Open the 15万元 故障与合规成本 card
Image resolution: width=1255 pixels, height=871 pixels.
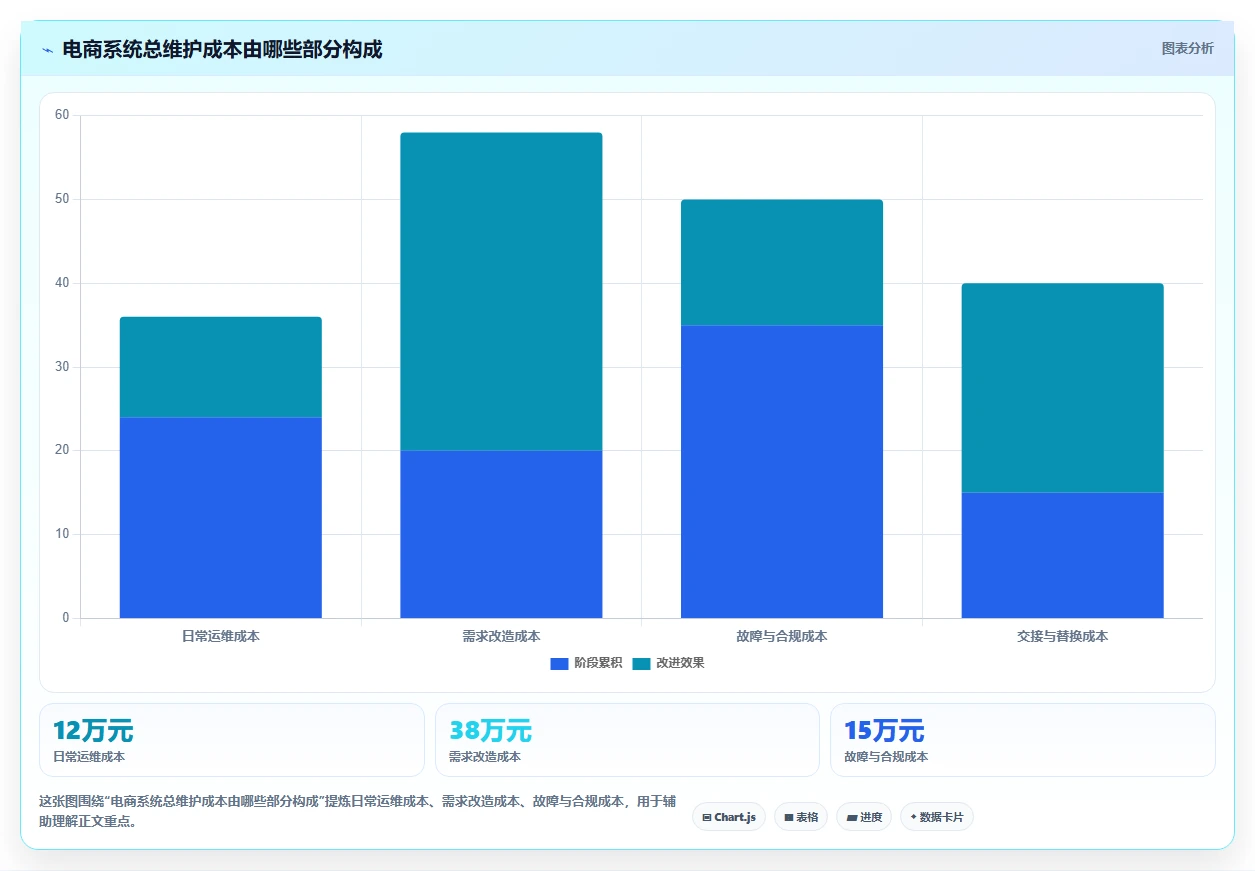(x=1023, y=740)
